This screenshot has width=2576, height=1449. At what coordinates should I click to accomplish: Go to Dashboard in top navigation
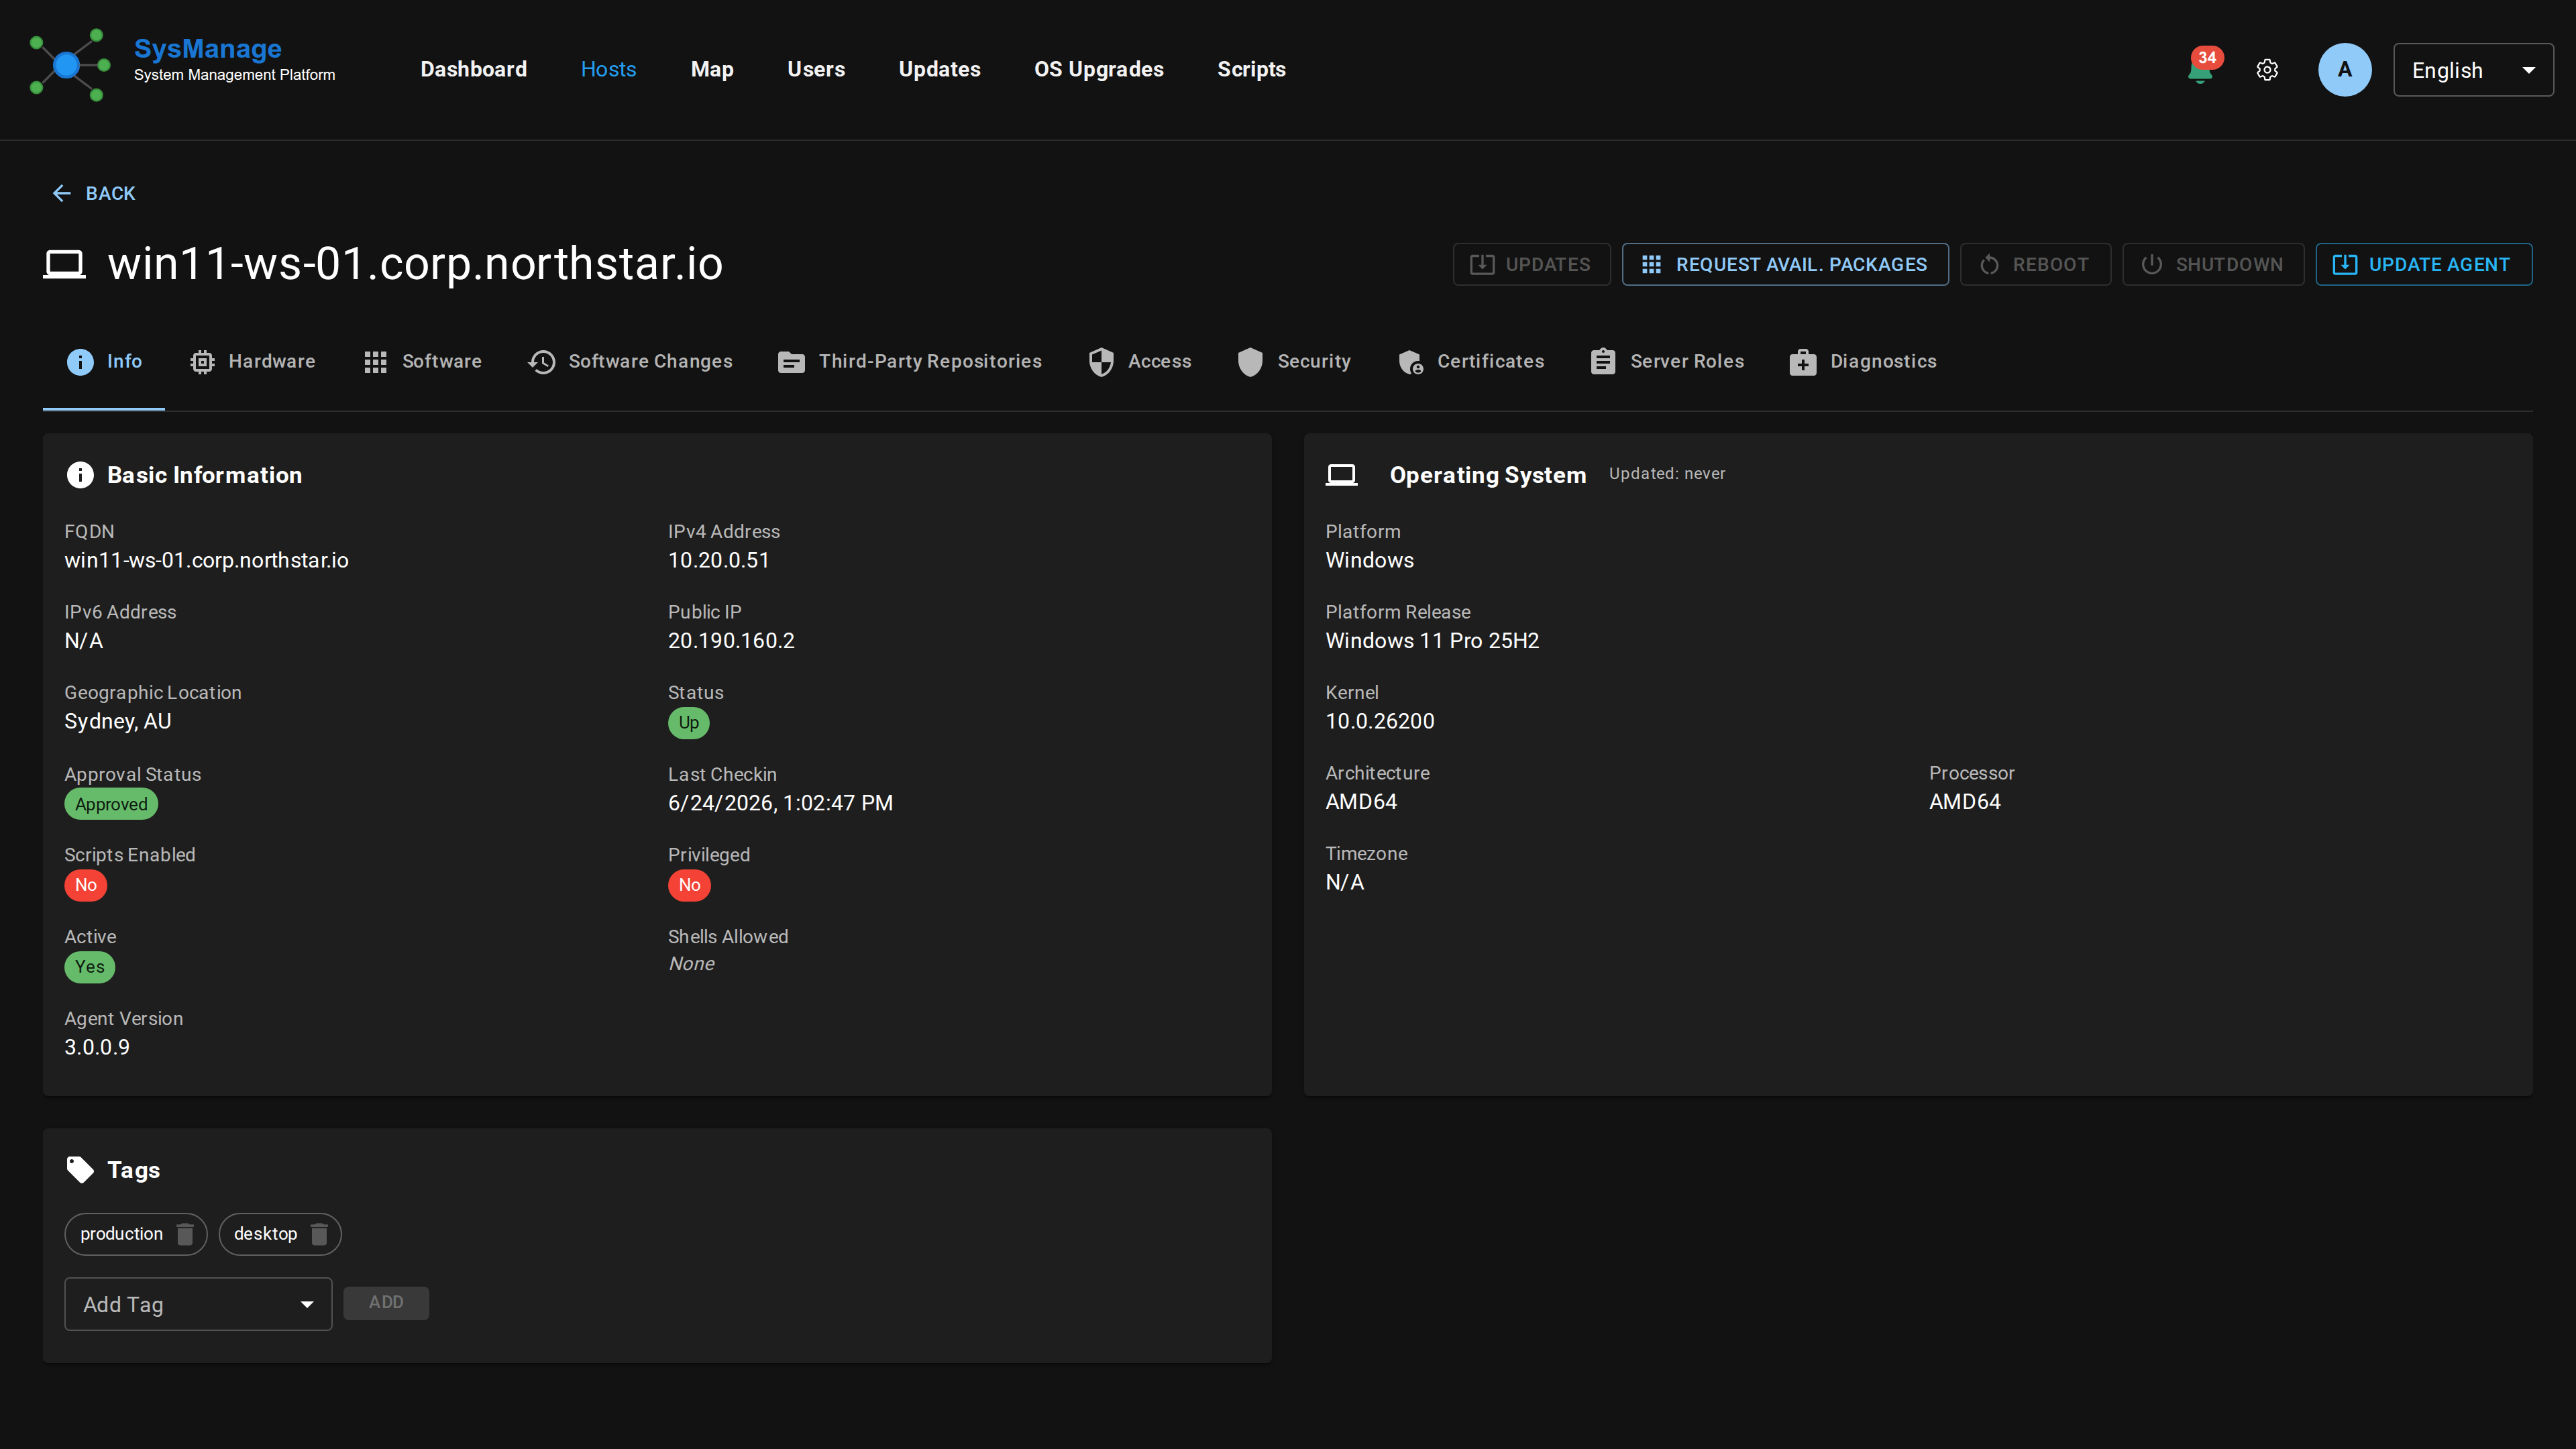coord(473,69)
